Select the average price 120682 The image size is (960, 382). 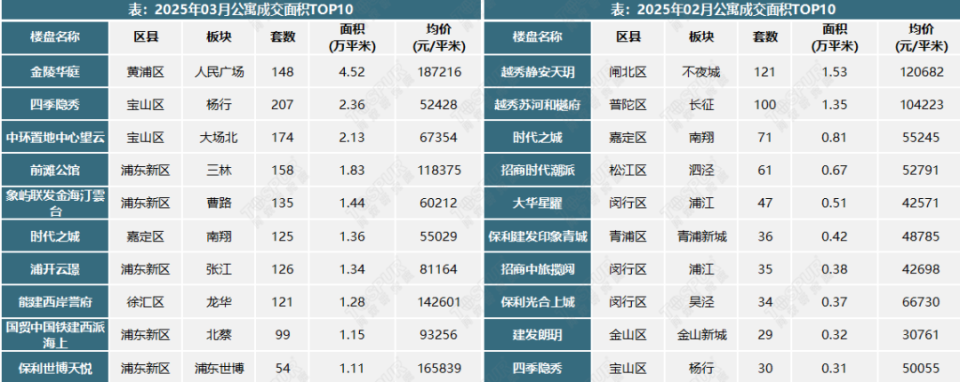pos(922,73)
